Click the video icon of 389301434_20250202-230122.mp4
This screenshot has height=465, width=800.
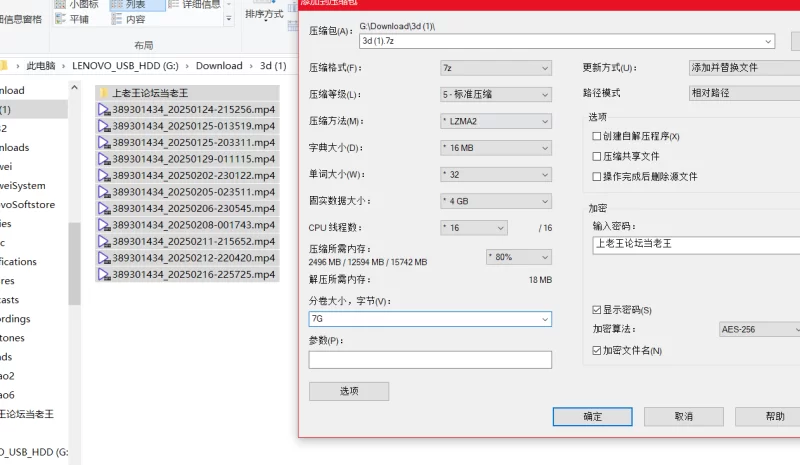[x=104, y=176]
